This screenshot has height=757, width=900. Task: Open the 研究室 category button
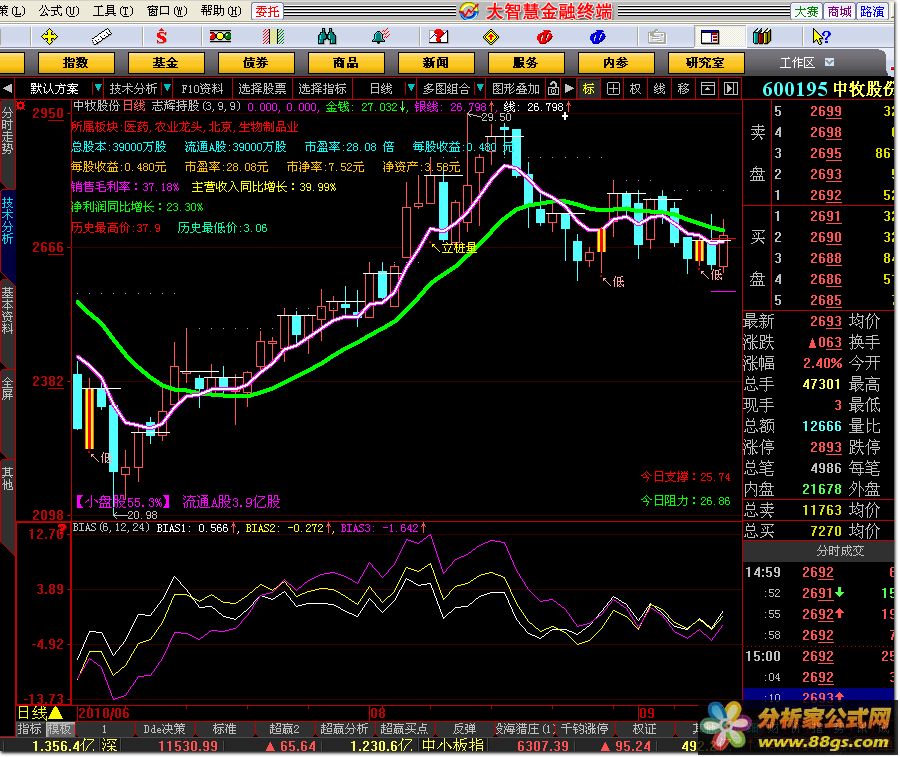click(x=706, y=63)
